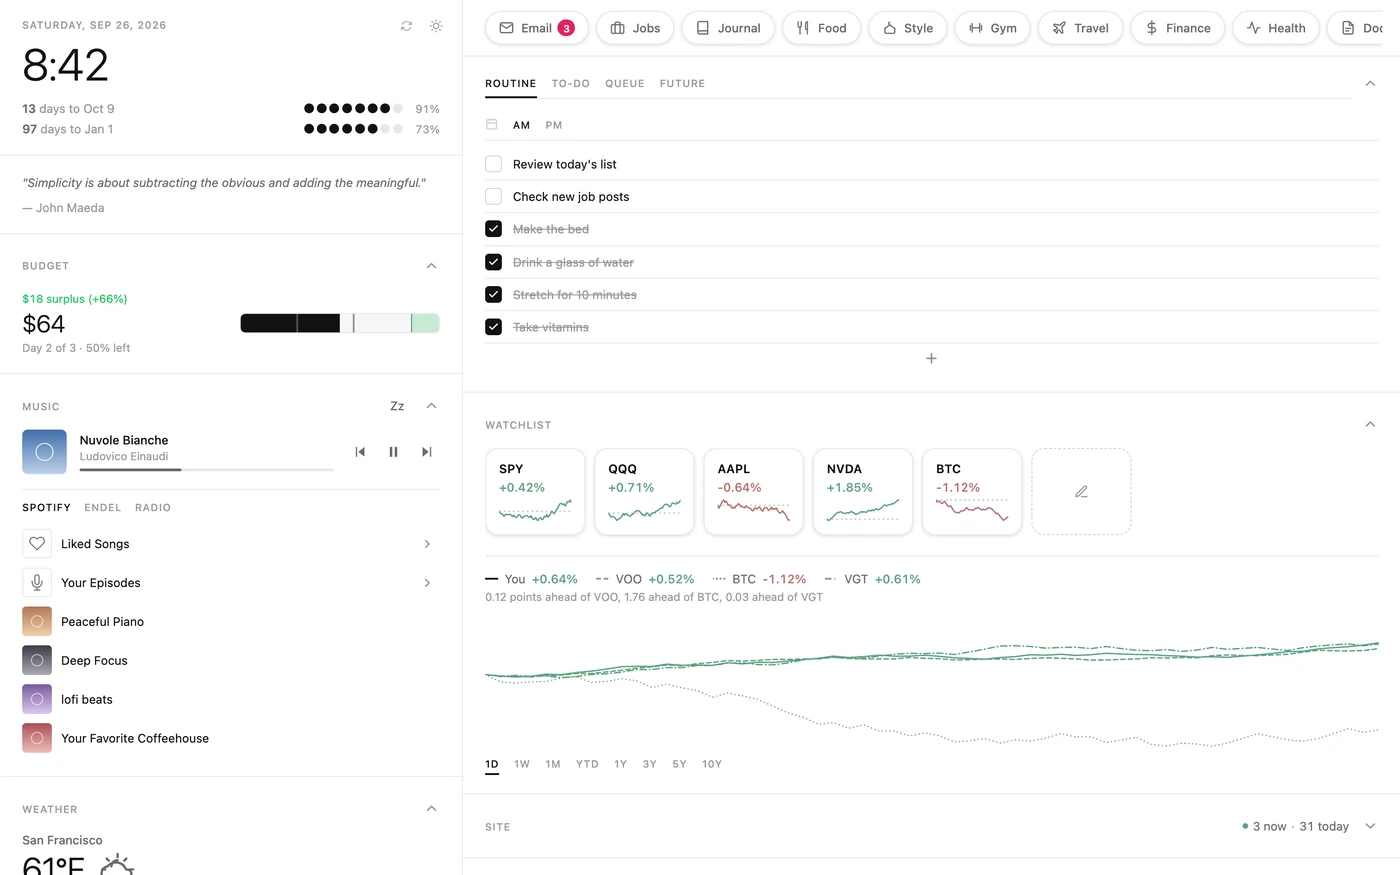This screenshot has width=1400, height=875.
Task: Open the Travel shortcut button
Action: pos(1080,28)
